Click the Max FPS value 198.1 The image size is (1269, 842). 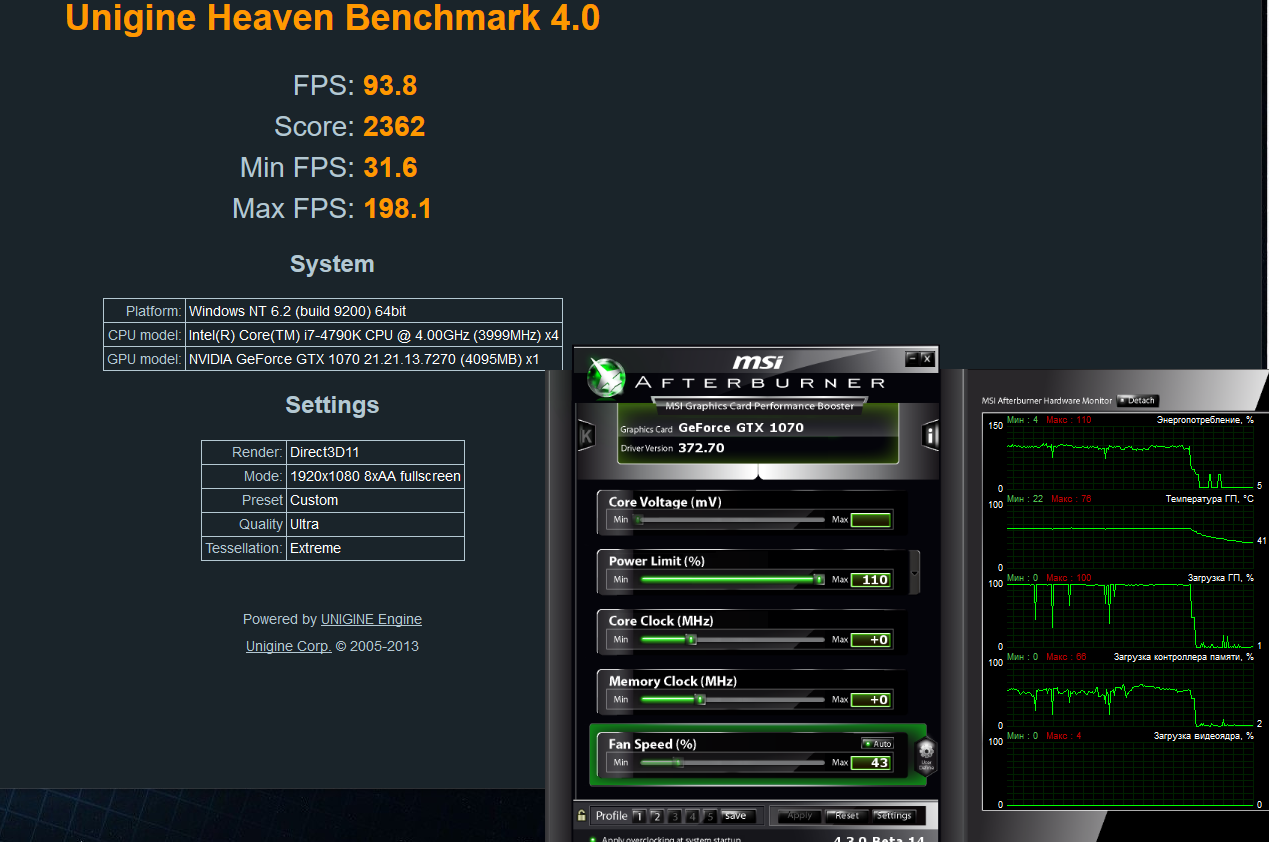pos(398,209)
